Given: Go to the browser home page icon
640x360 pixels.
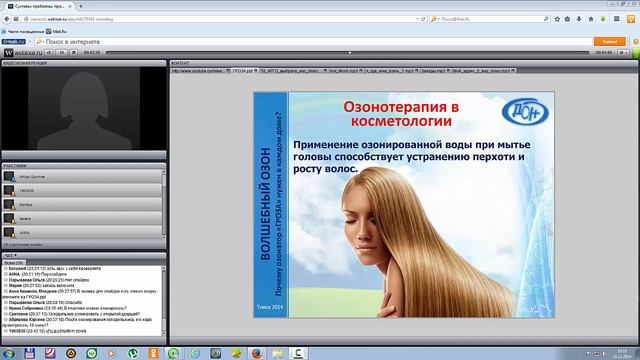Looking at the screenshot, I should pos(591,19).
